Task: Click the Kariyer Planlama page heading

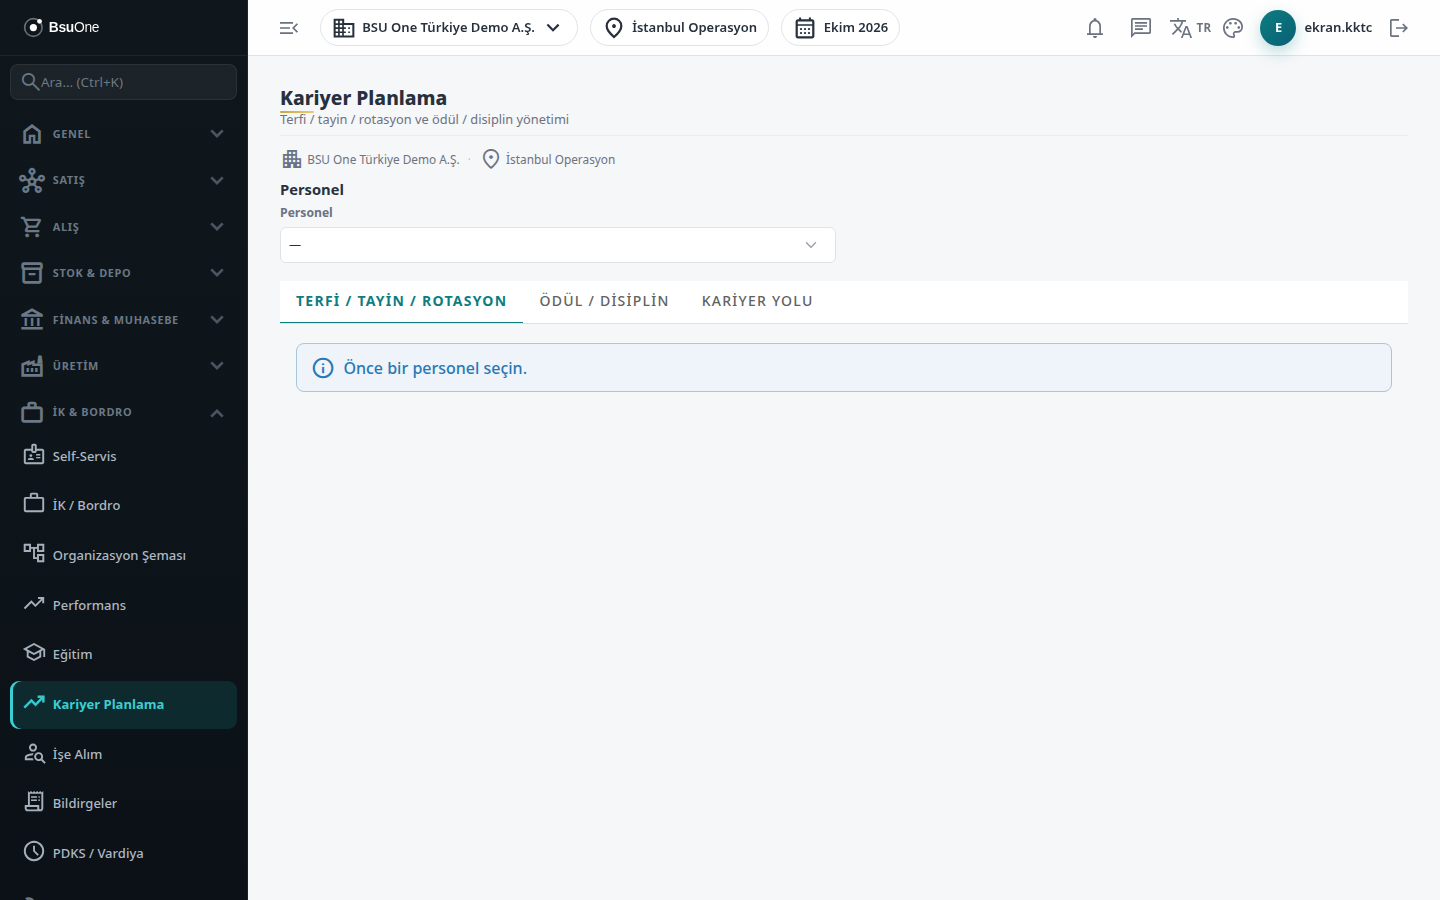Action: 363,98
